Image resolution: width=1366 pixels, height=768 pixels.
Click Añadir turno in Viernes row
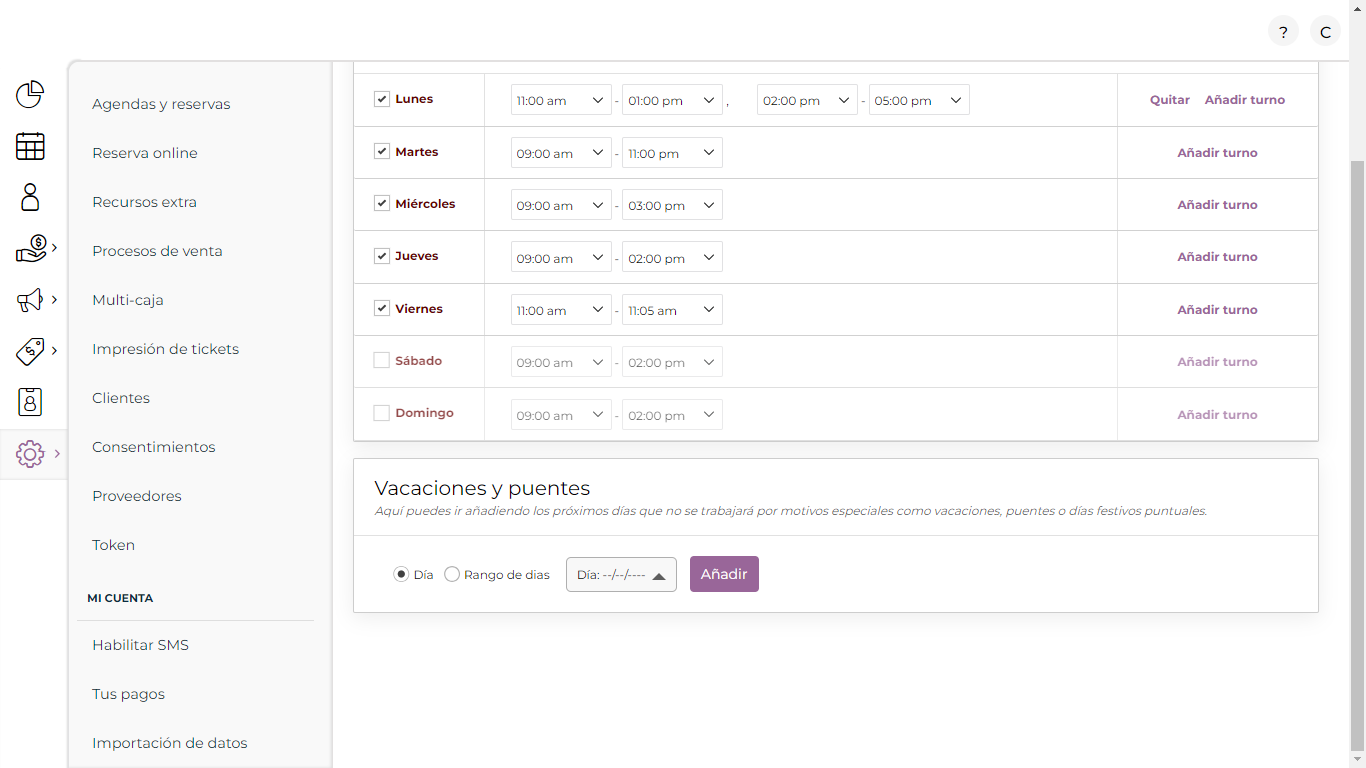1217,310
